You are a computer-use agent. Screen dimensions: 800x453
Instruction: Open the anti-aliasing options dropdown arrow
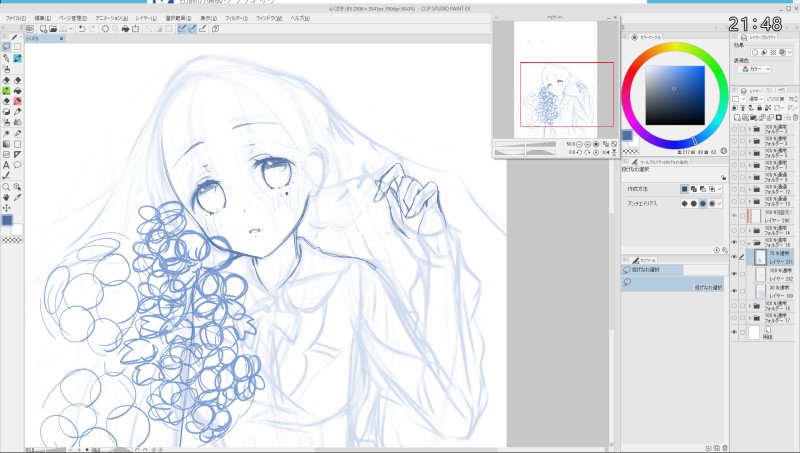719,204
